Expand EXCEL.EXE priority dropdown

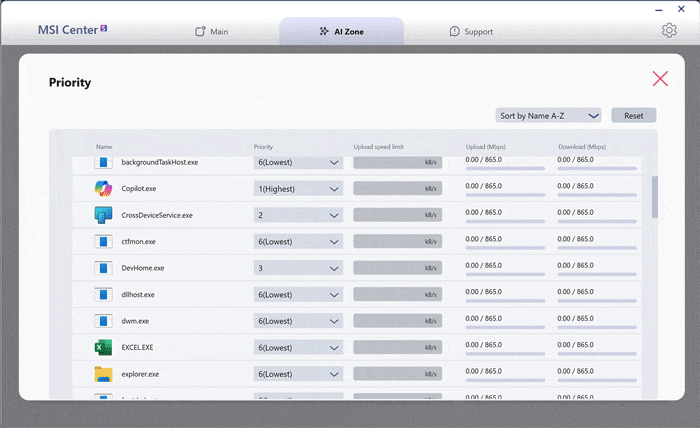pyautogui.click(x=298, y=348)
